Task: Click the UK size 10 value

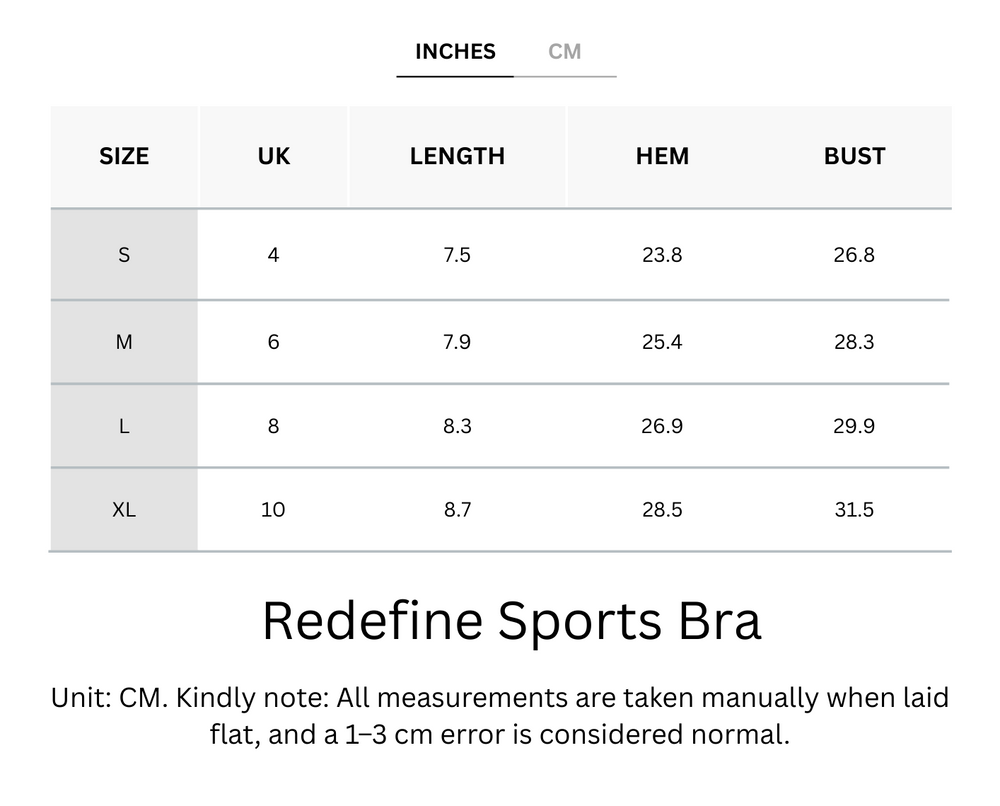Action: [x=273, y=509]
